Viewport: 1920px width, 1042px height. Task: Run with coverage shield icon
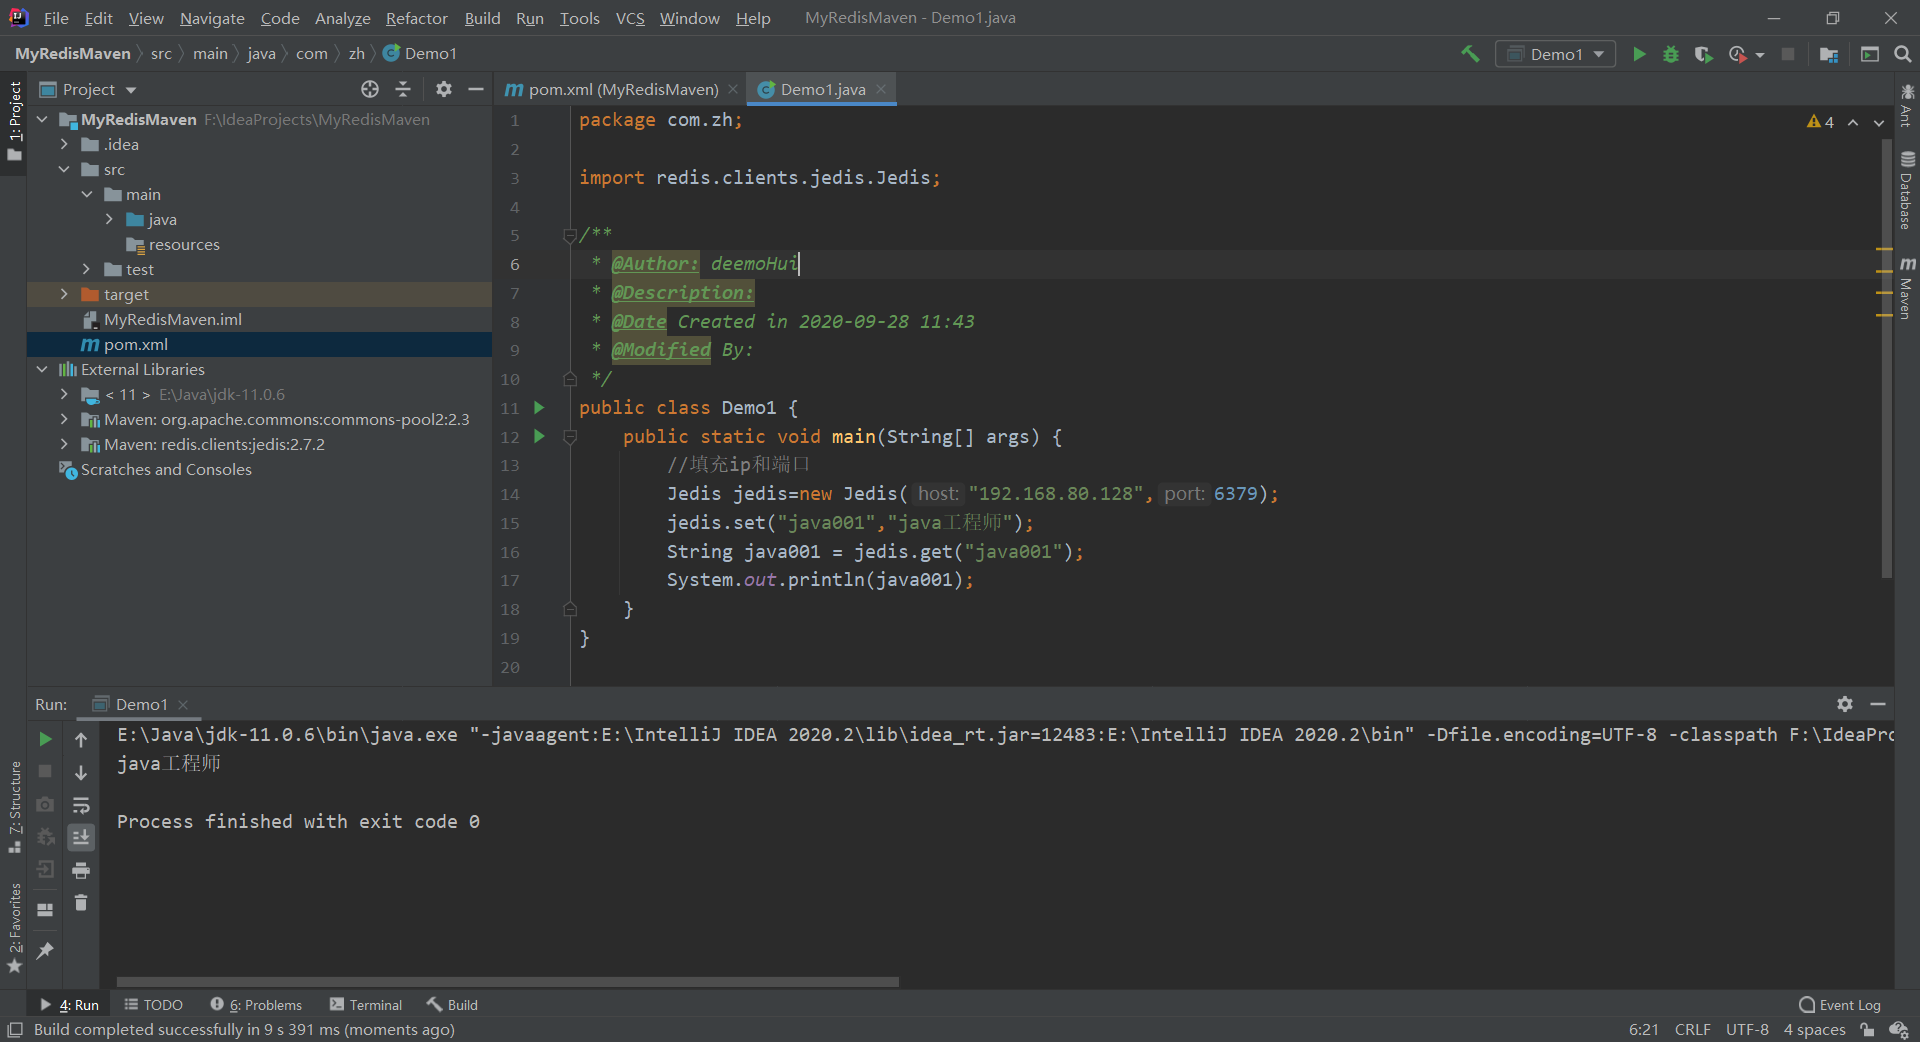[1704, 54]
